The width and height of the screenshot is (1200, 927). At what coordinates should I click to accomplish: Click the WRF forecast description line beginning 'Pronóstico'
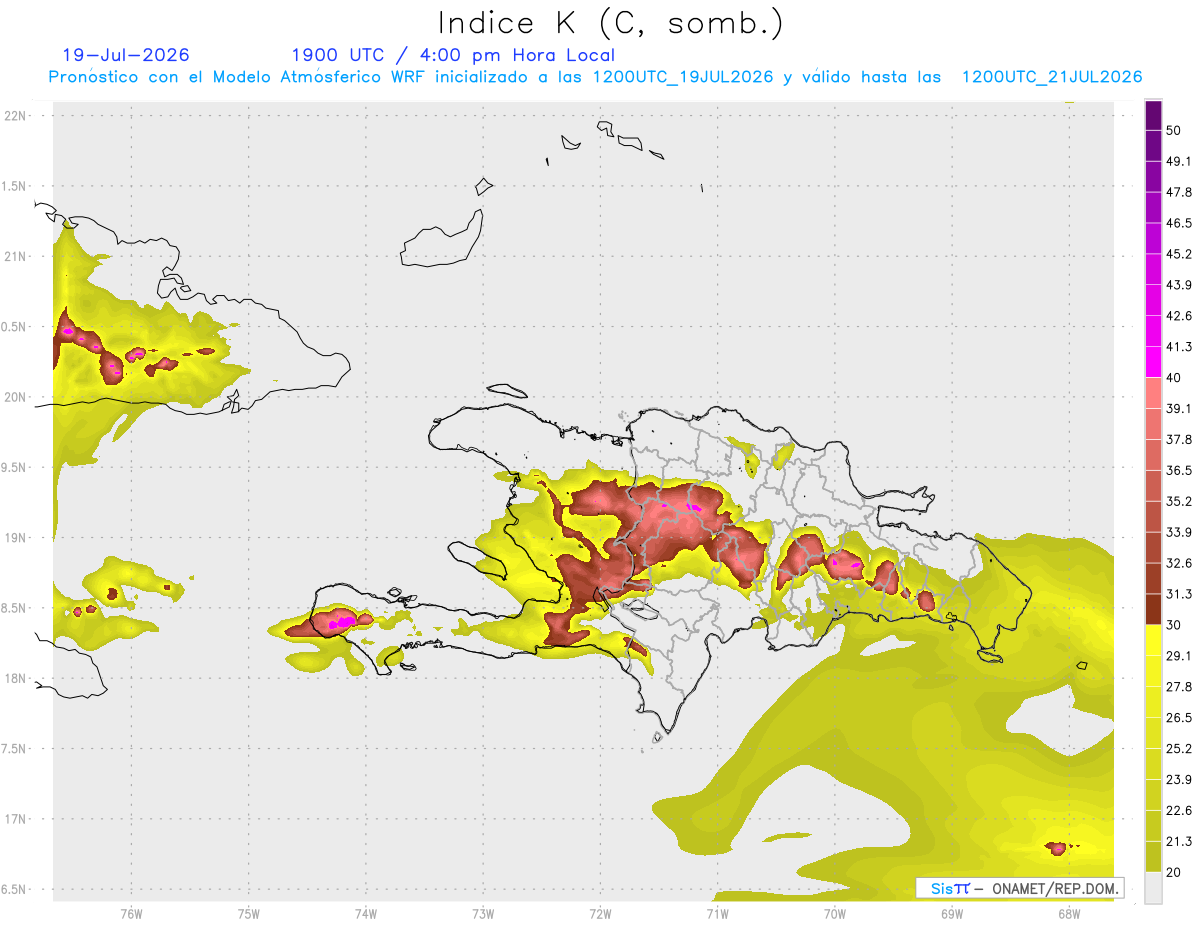[x=595, y=77]
